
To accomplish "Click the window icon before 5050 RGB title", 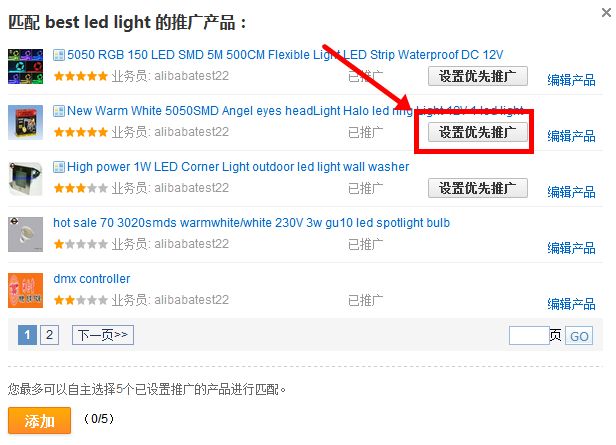I will pyautogui.click(x=59, y=55).
